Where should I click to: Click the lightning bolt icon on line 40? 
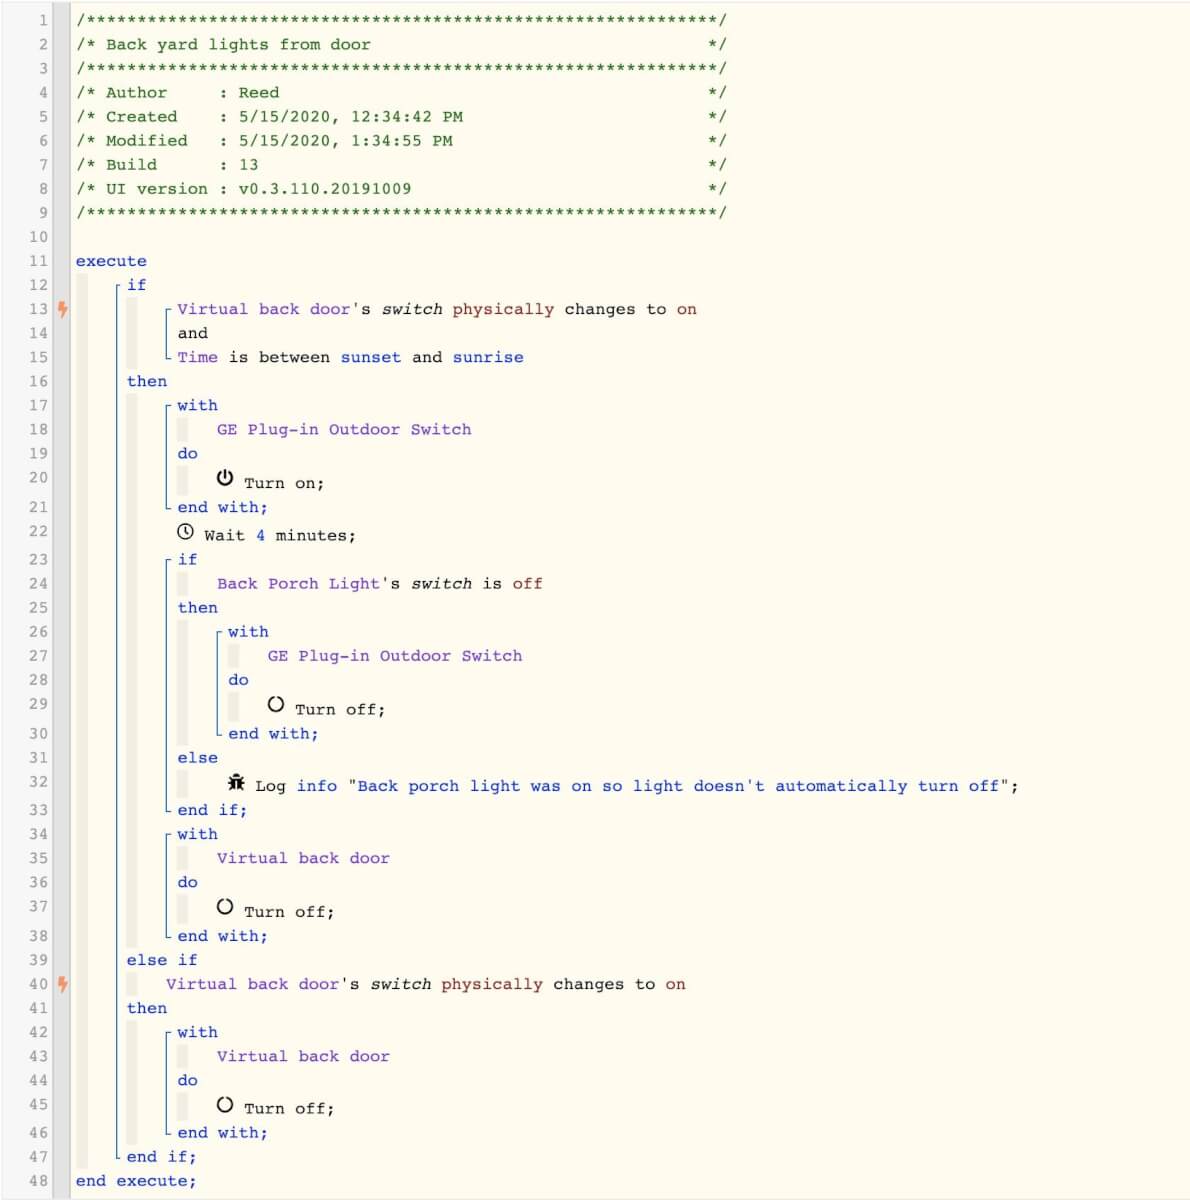(62, 984)
